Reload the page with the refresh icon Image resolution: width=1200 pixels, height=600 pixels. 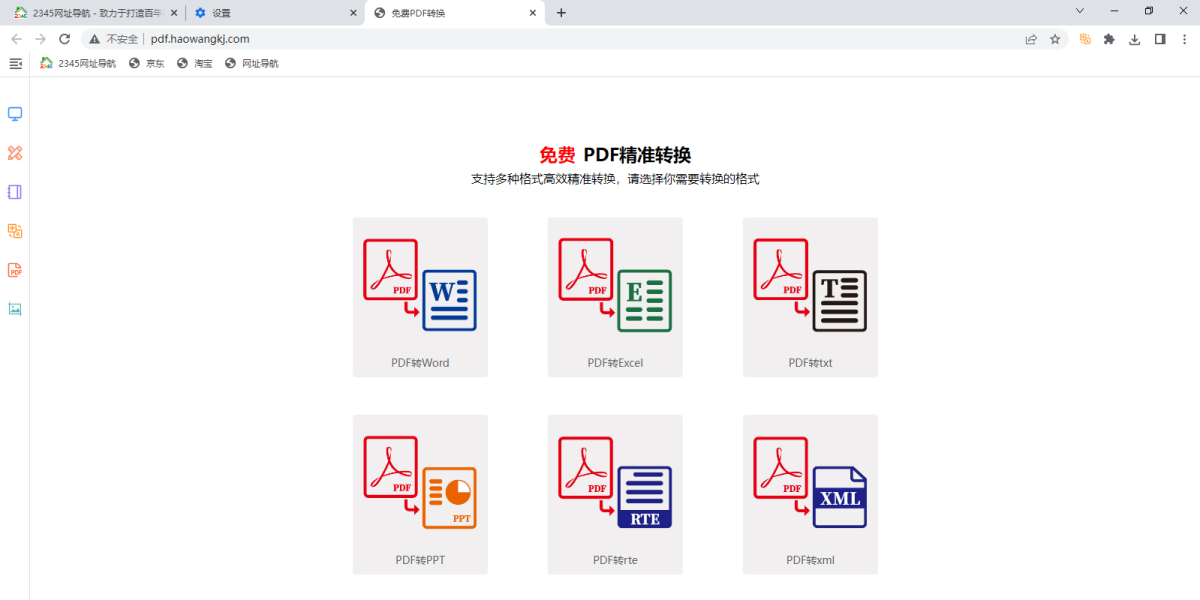point(64,38)
